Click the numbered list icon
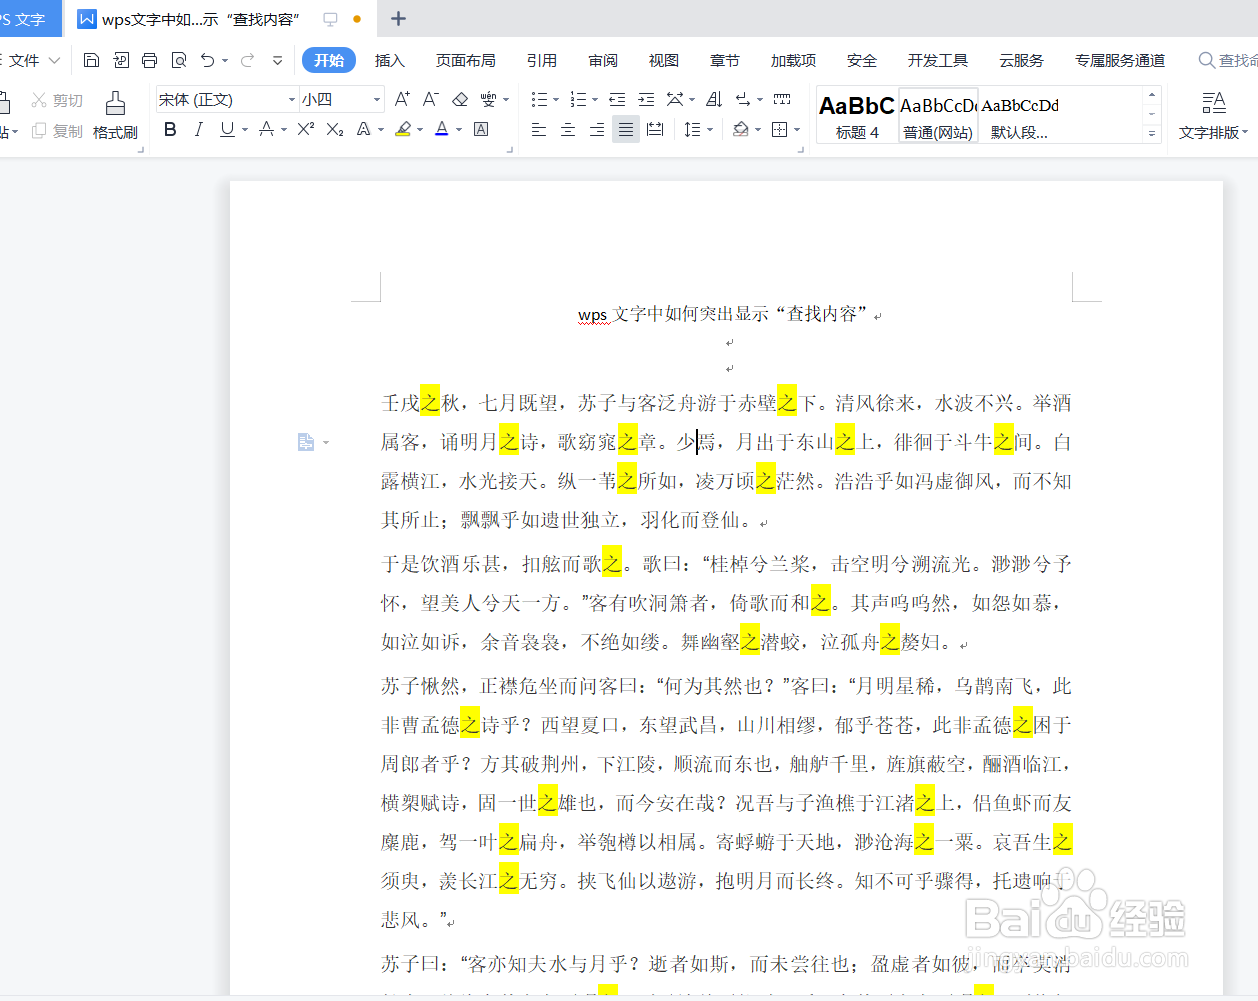 [578, 99]
